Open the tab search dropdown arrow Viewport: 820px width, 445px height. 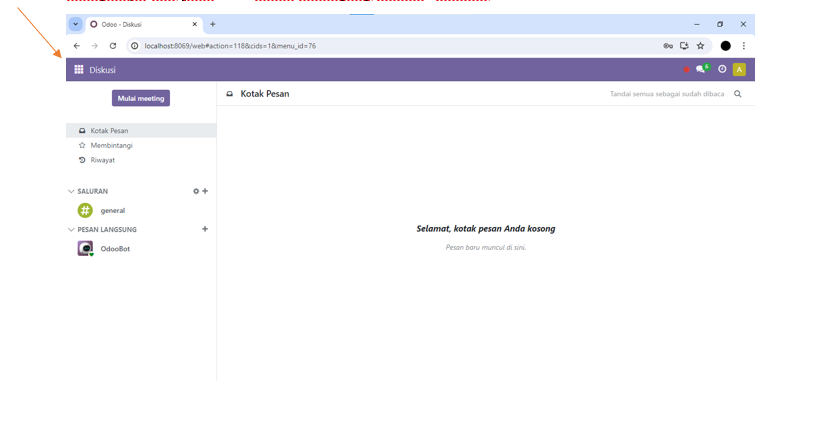pos(76,24)
